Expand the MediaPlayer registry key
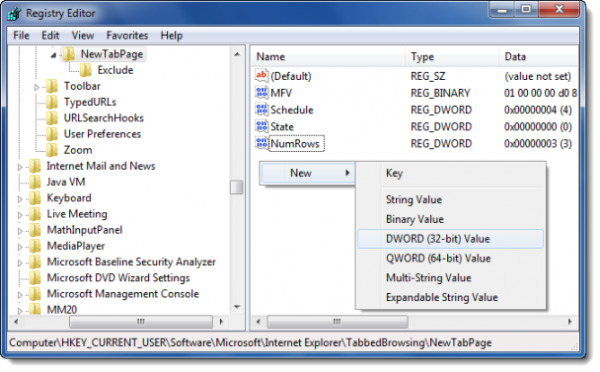The height and width of the screenshot is (372, 600). point(20,247)
